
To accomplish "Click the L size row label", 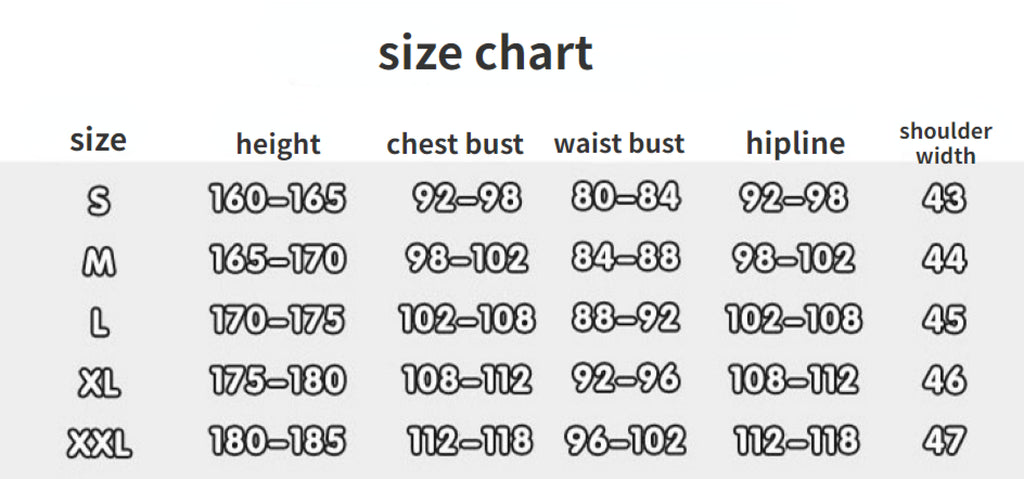I will click(x=99, y=322).
